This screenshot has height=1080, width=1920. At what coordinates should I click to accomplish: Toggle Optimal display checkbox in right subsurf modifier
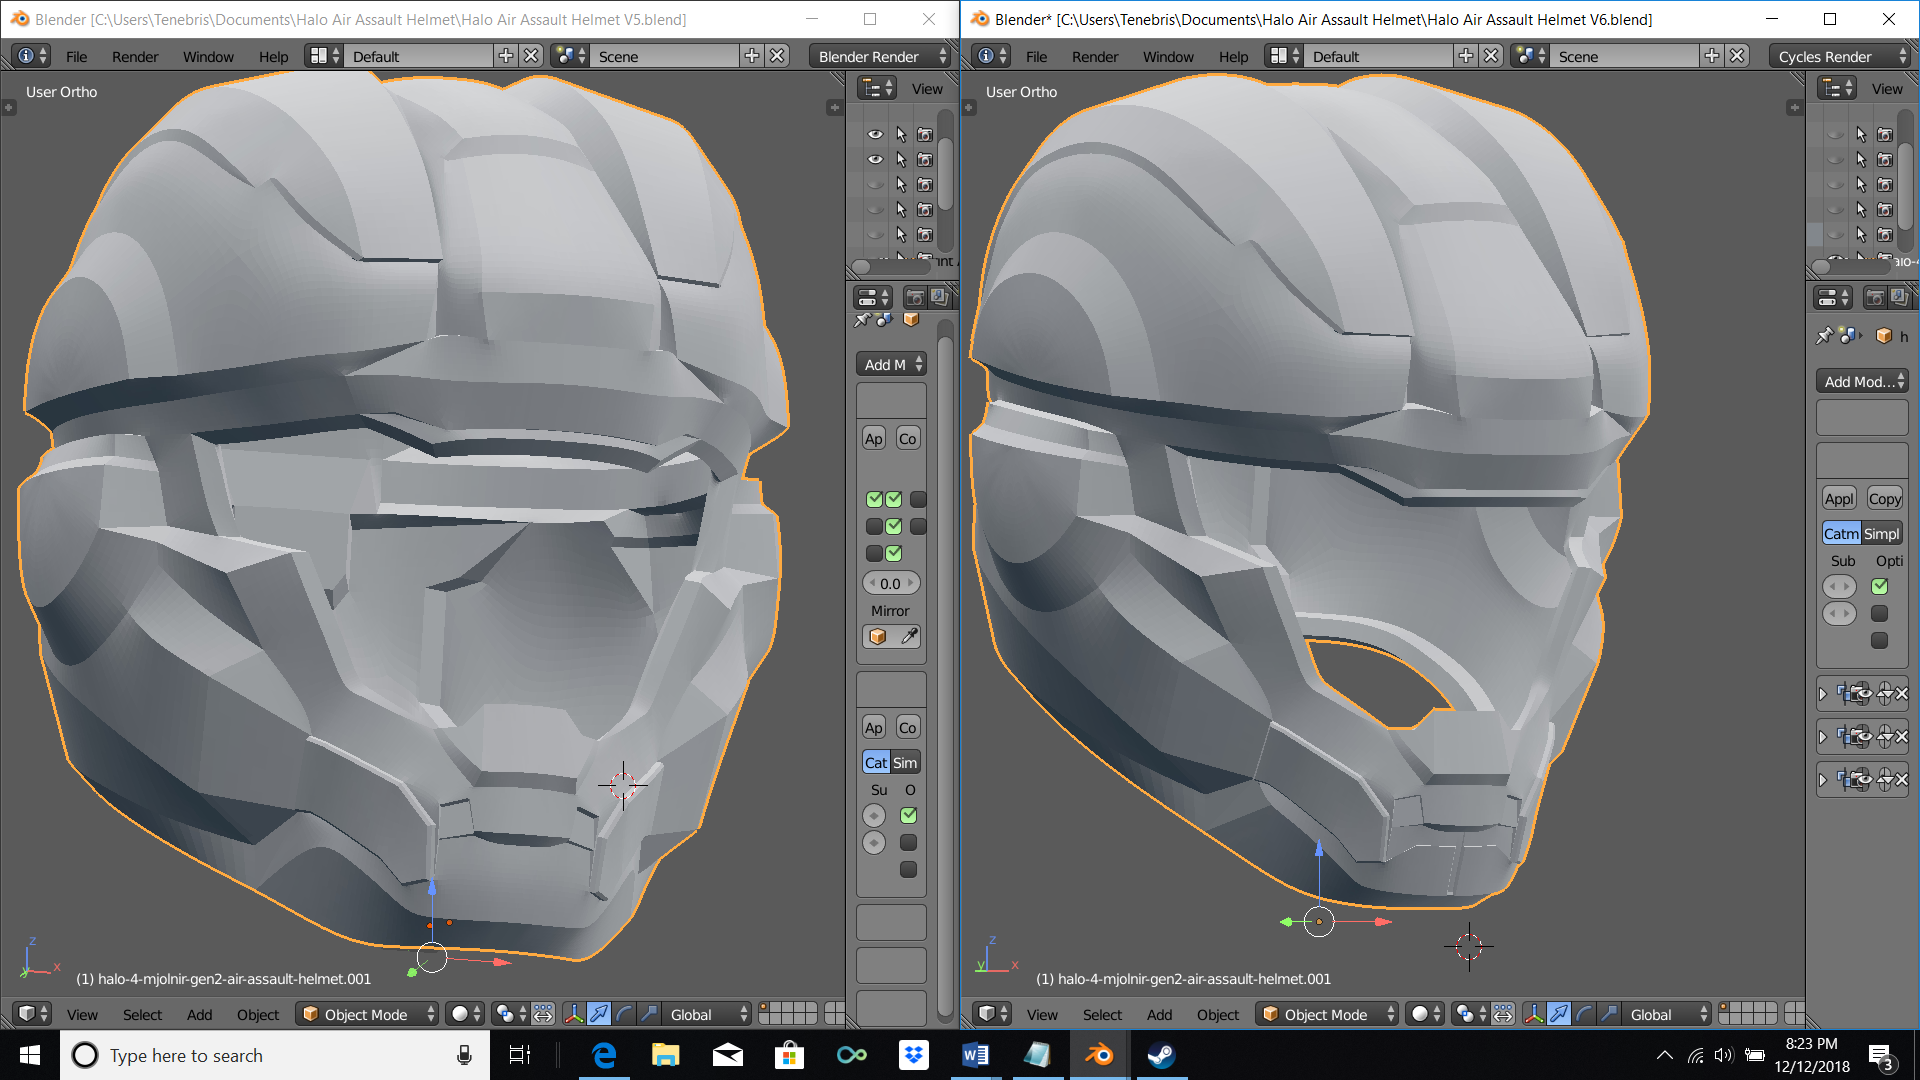pyautogui.click(x=1880, y=586)
